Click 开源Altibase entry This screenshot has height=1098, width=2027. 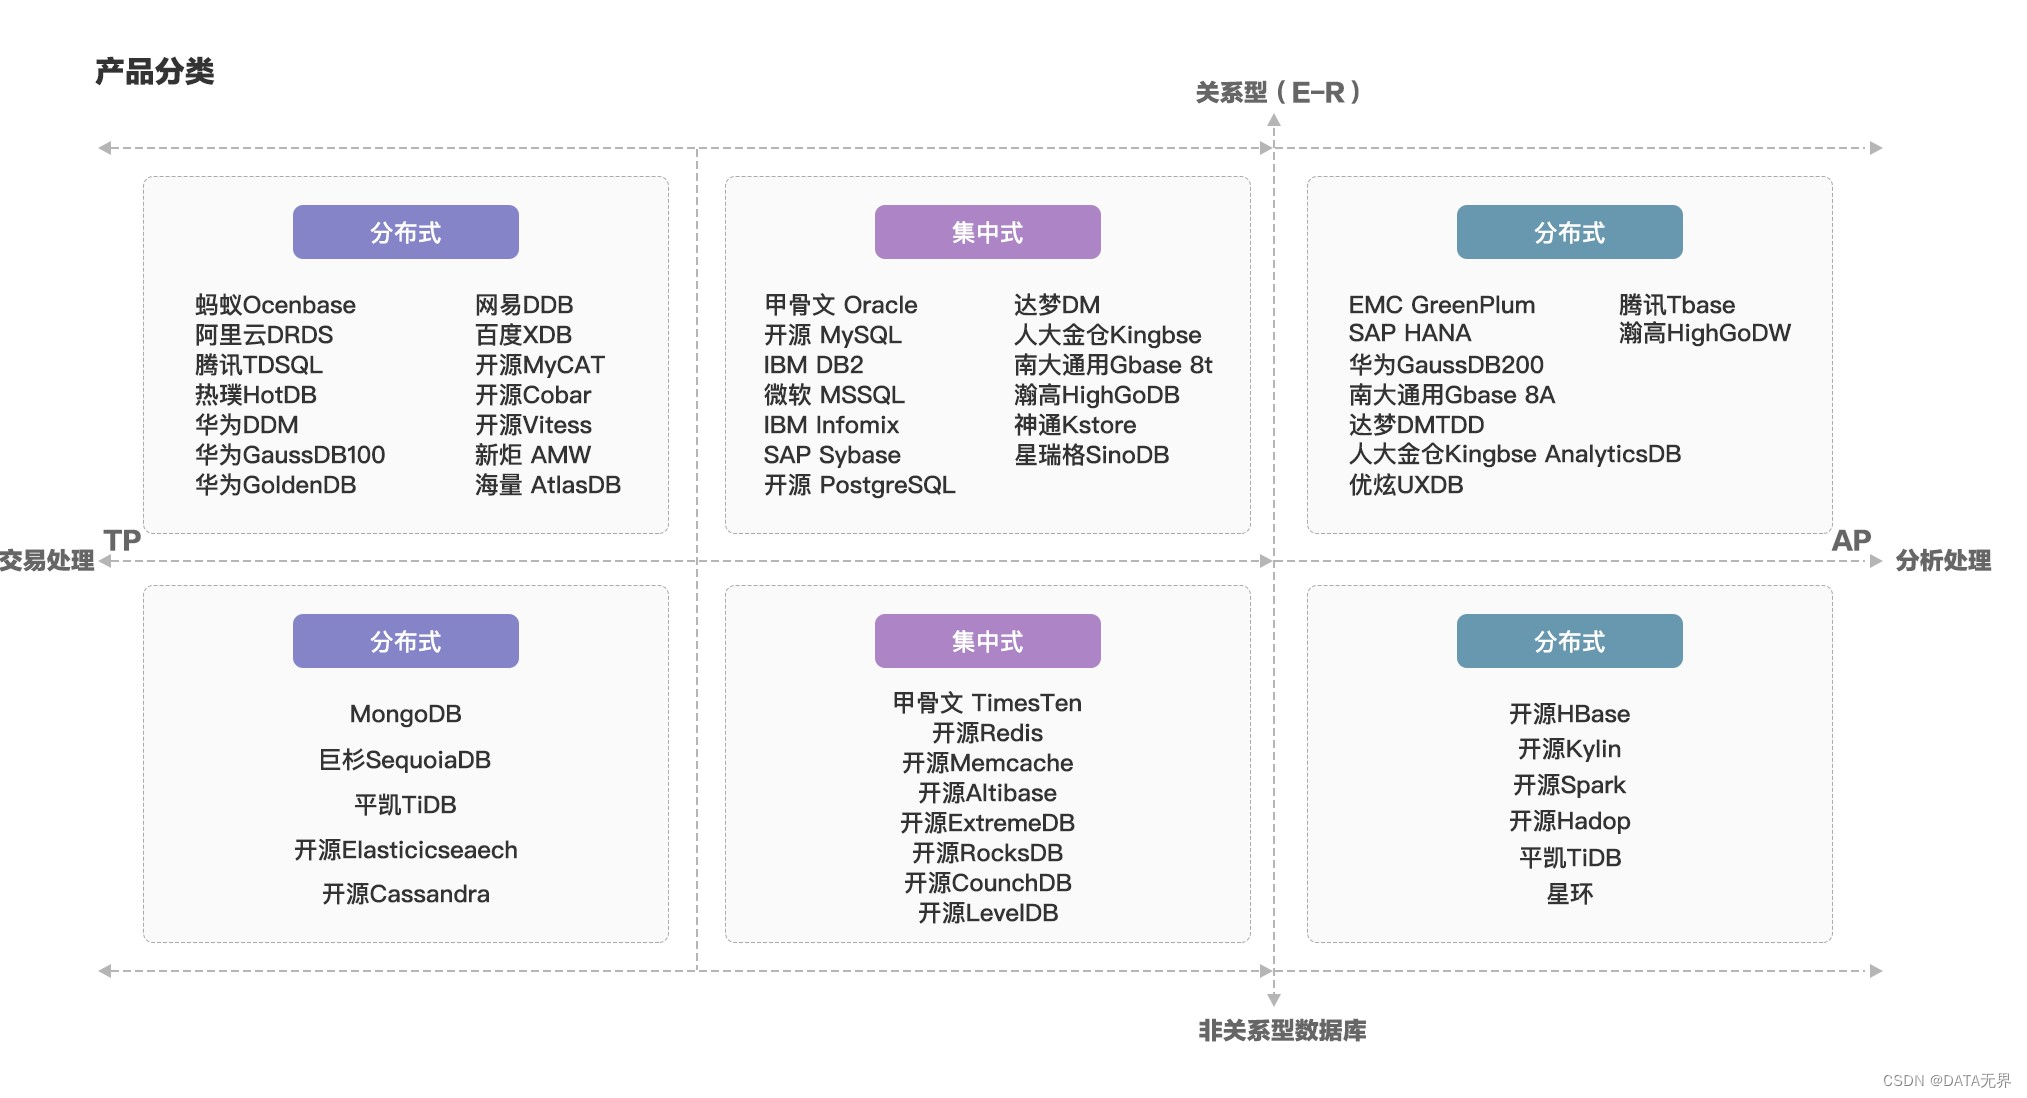click(988, 793)
